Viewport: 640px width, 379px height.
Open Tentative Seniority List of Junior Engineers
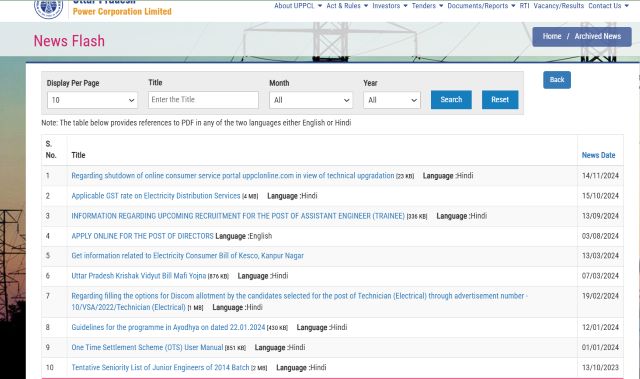point(160,367)
